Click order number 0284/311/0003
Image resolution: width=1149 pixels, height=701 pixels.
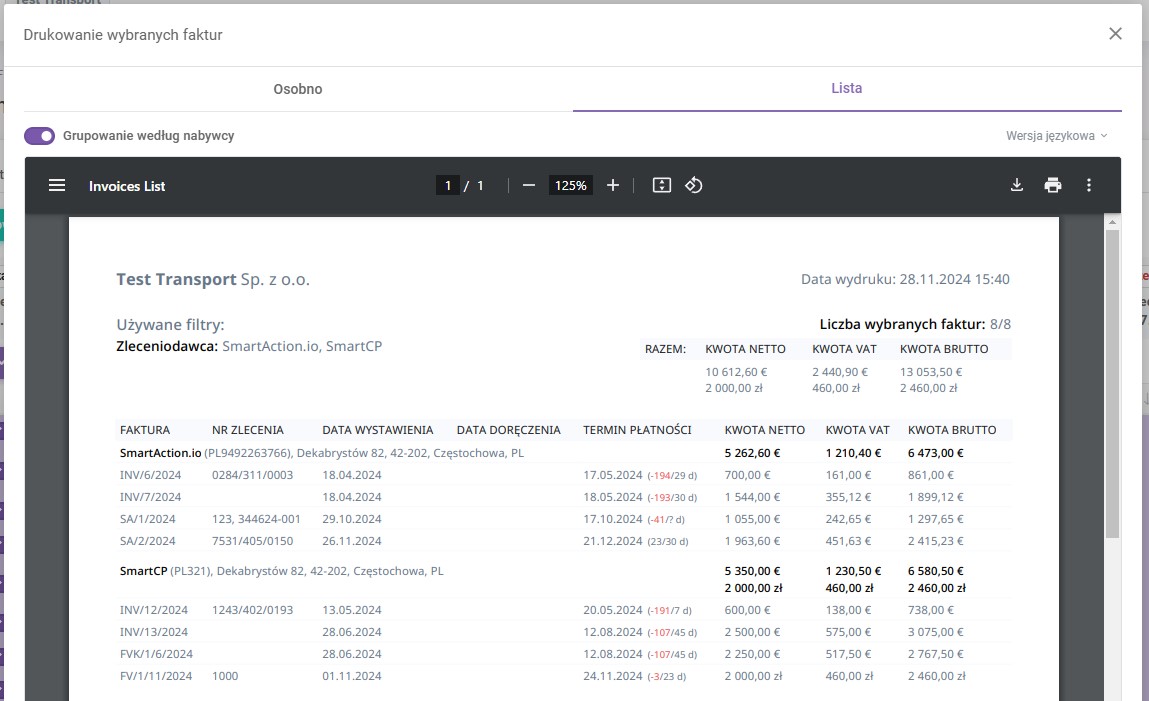[x=252, y=475]
